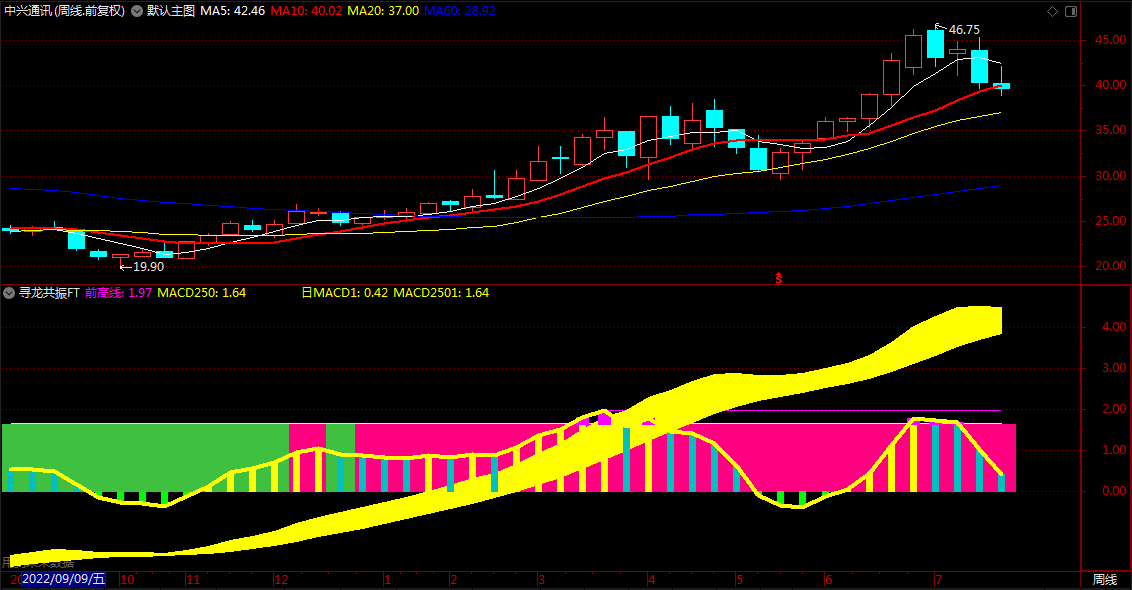Click the 45.00 price axis label
1132x590 pixels.
click(1110, 40)
